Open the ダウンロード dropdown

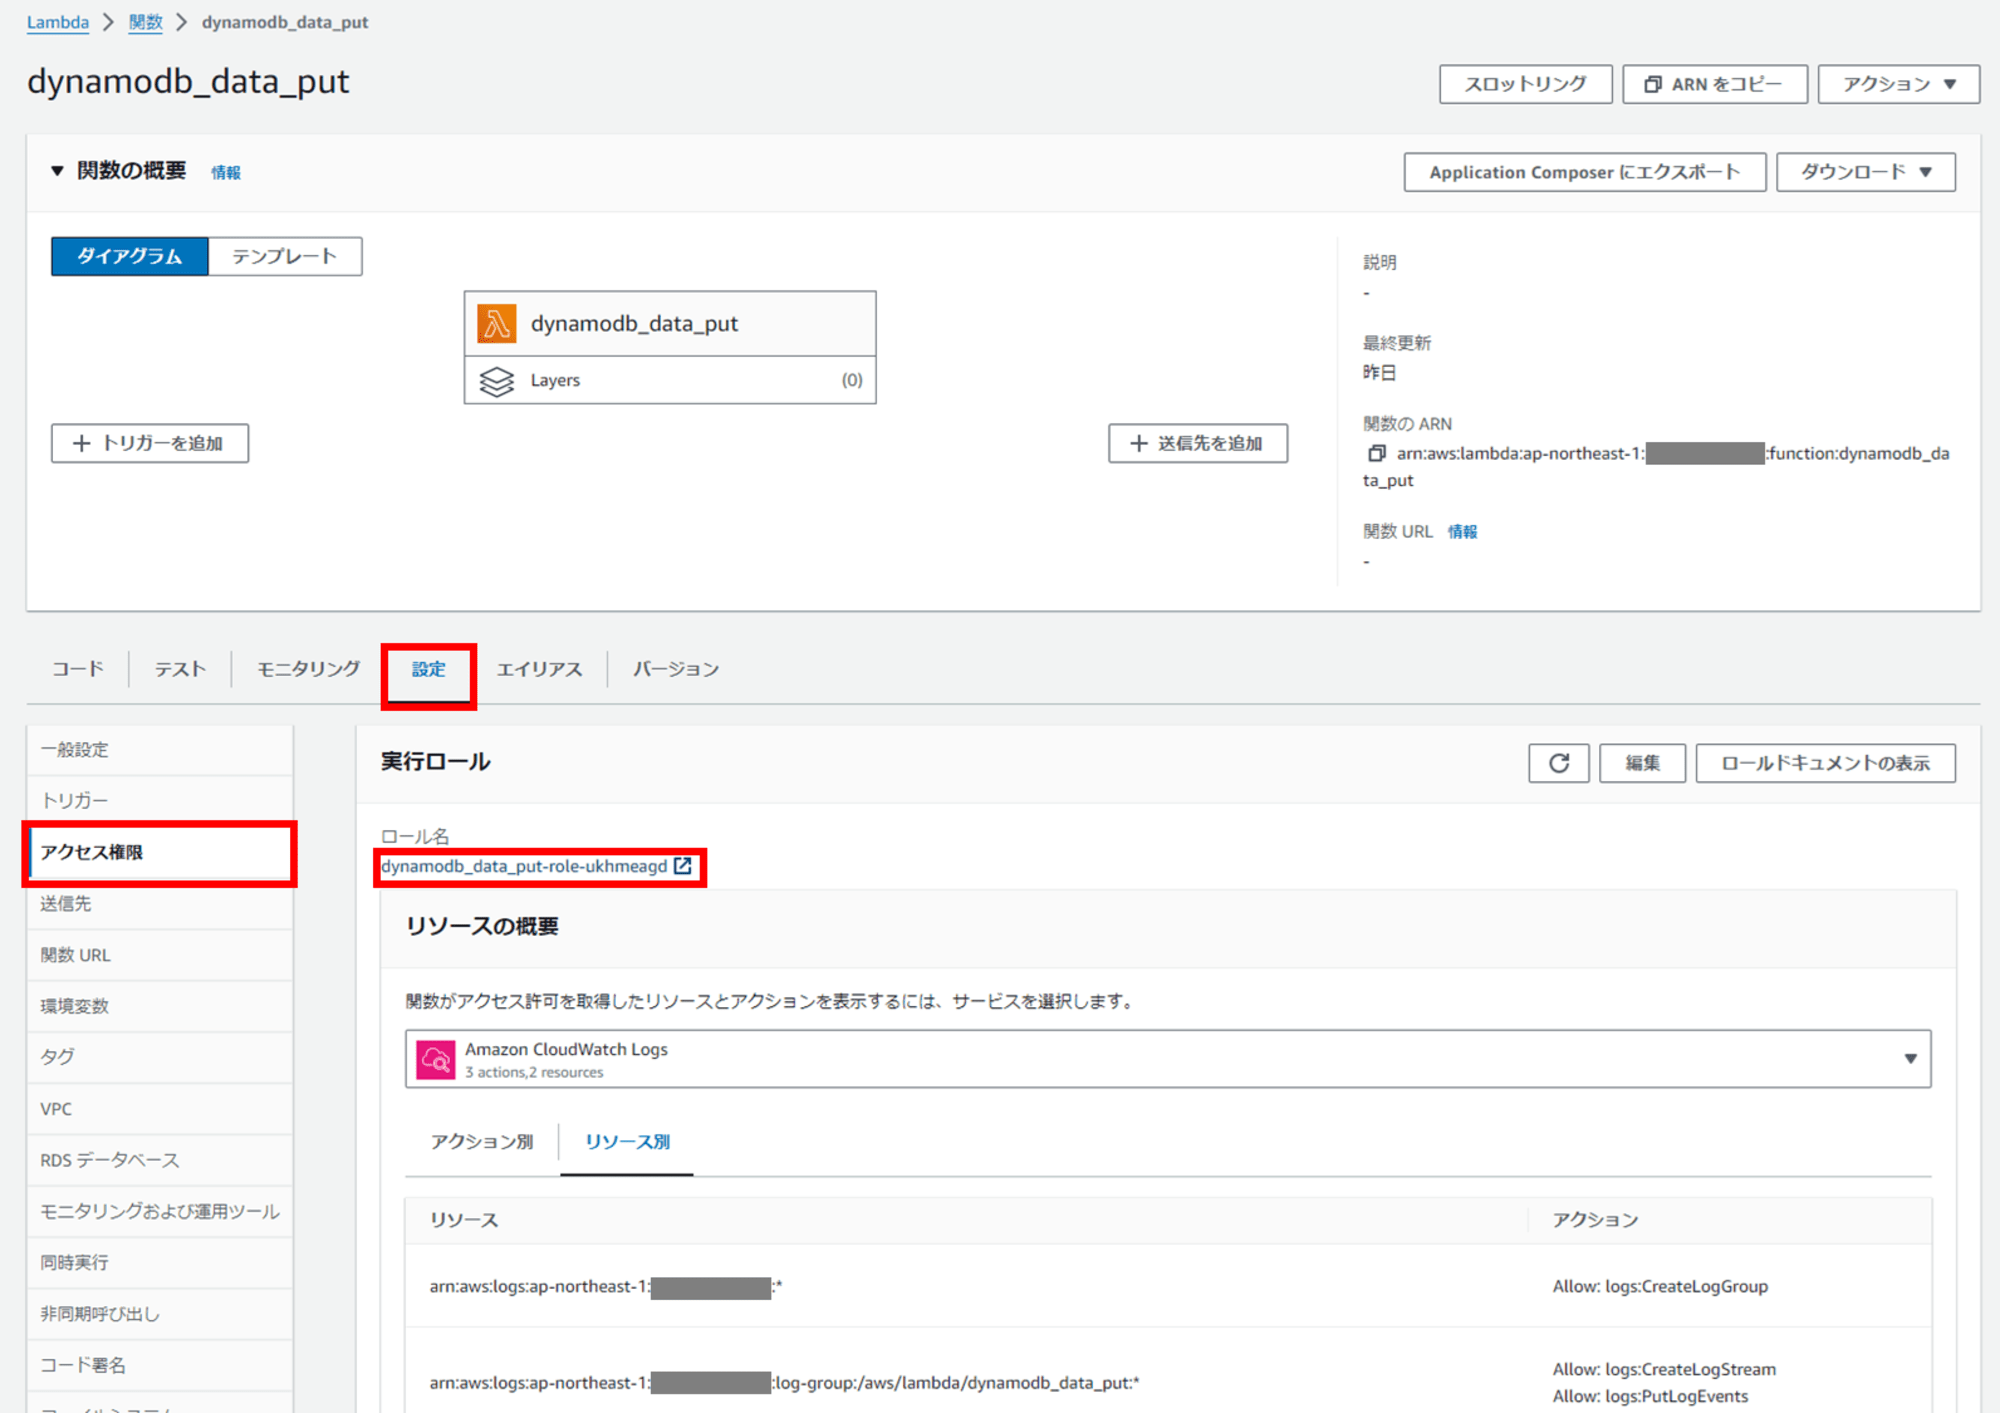pyautogui.click(x=1865, y=172)
